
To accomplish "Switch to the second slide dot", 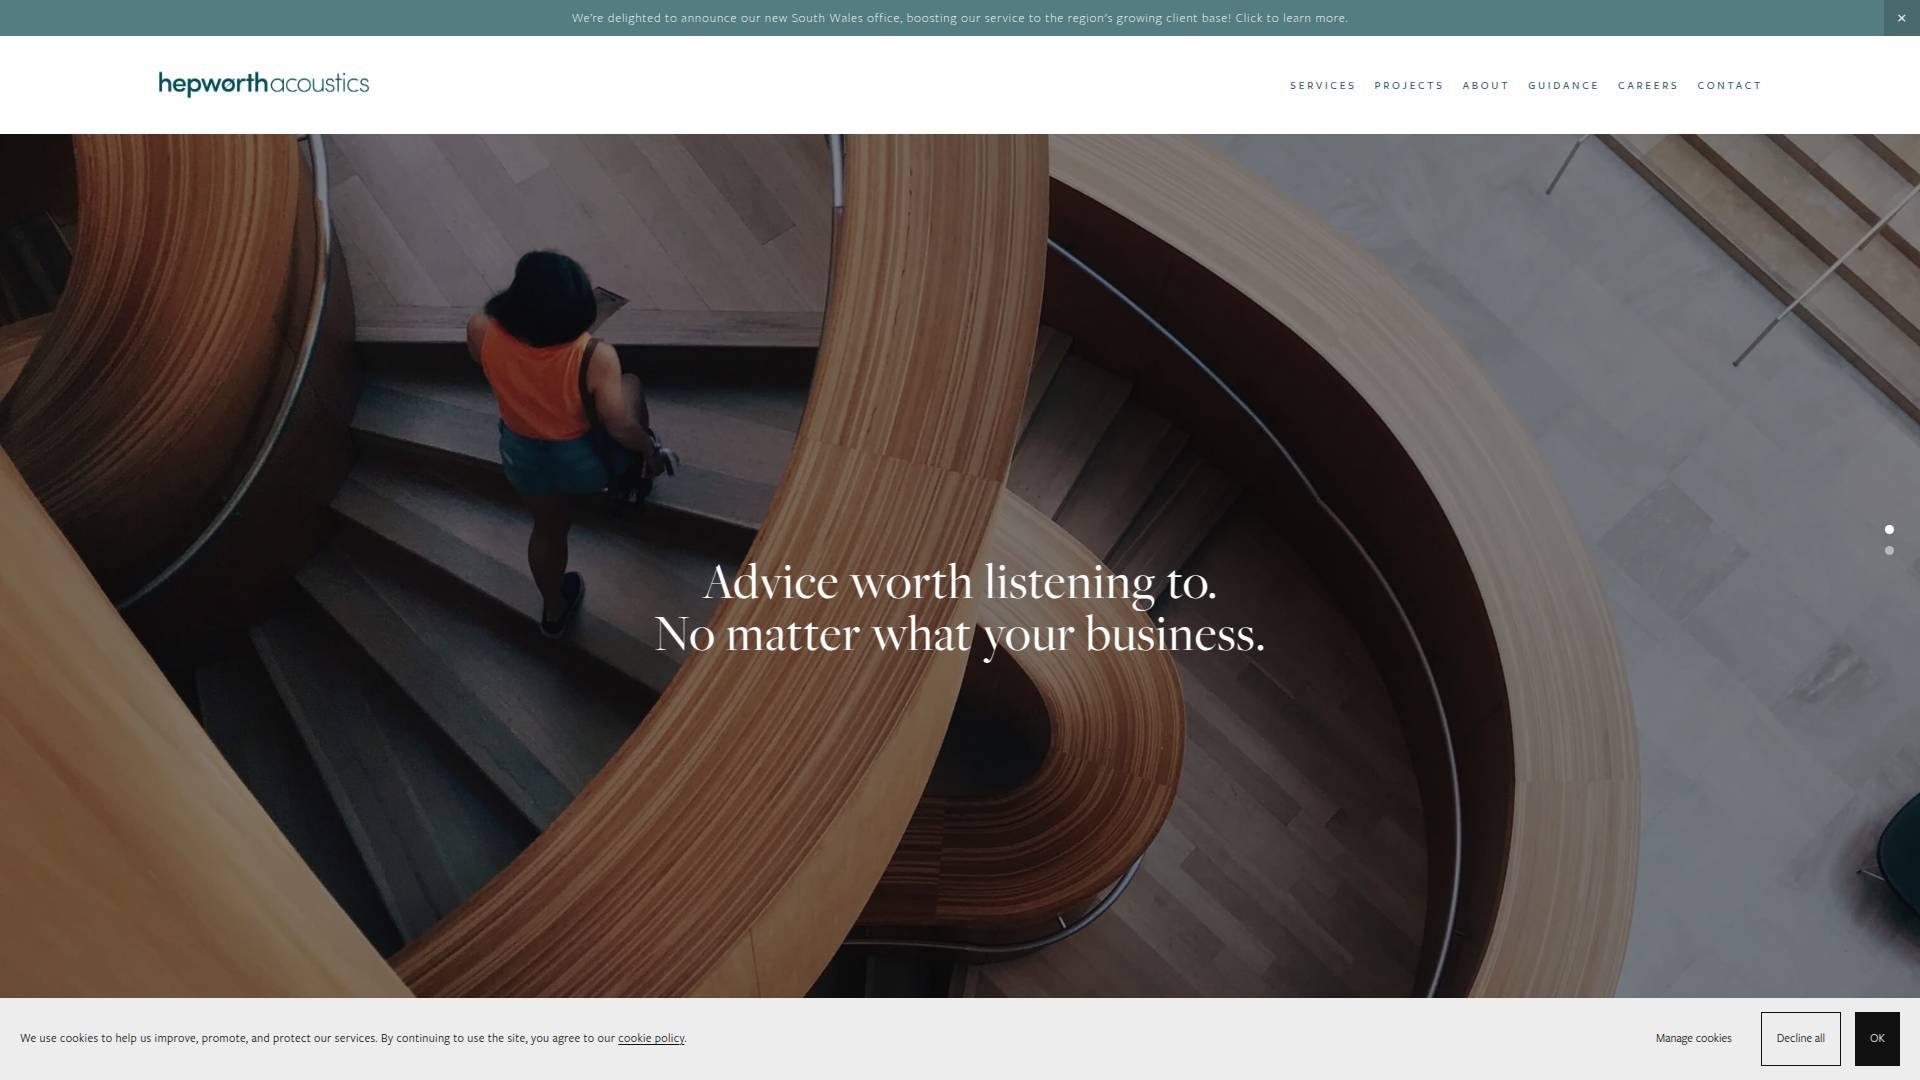I will pyautogui.click(x=1889, y=551).
